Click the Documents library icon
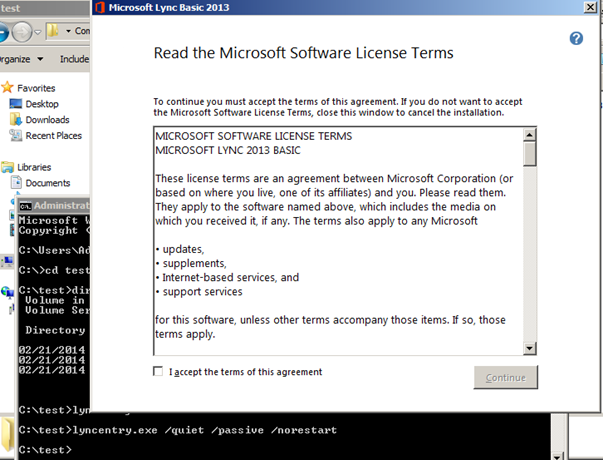Image resolution: width=603 pixels, height=460 pixels. tap(16, 182)
